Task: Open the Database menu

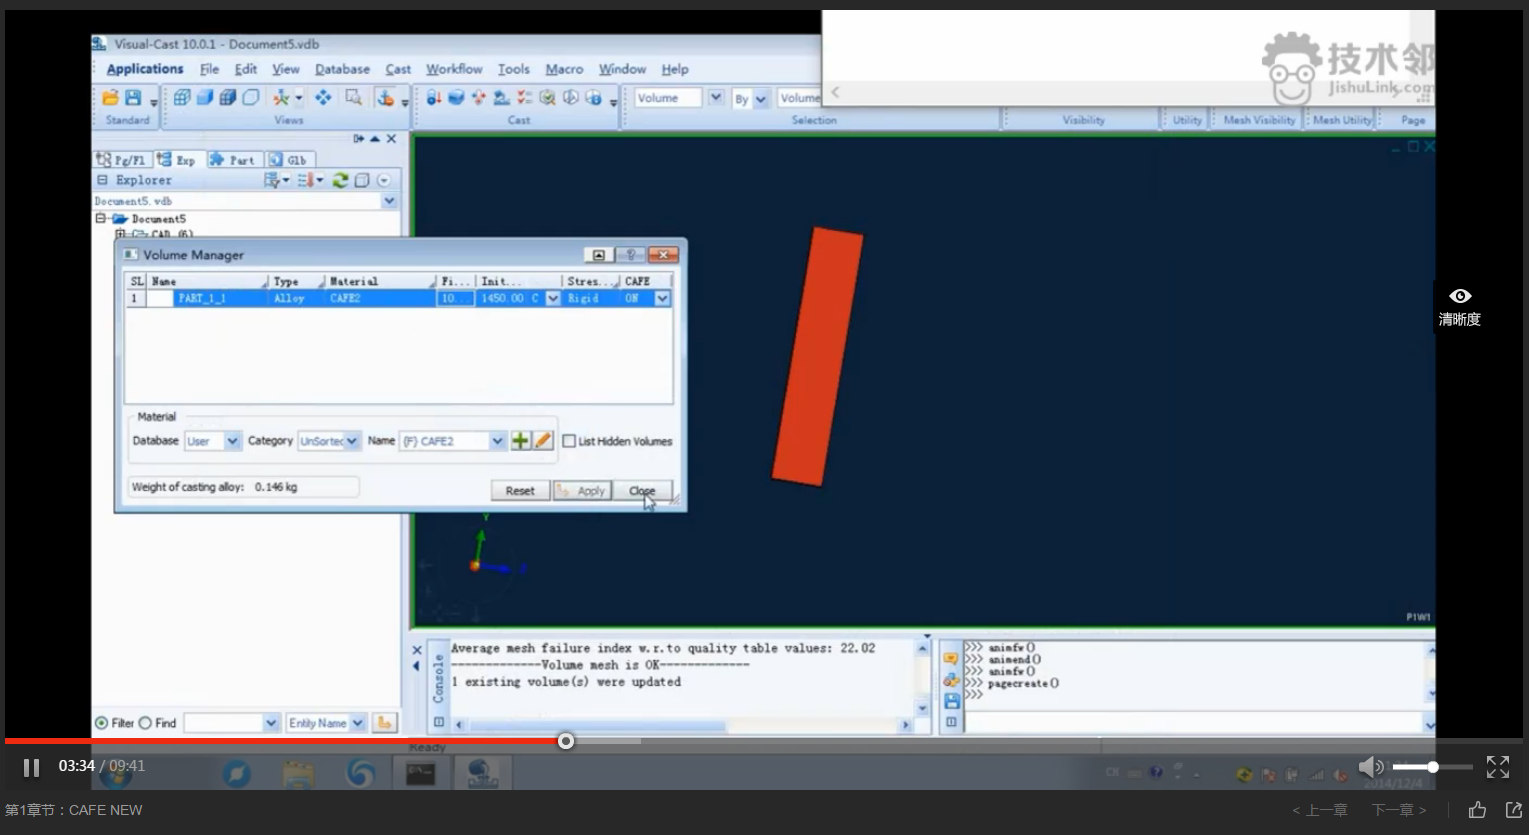Action: tap(342, 69)
